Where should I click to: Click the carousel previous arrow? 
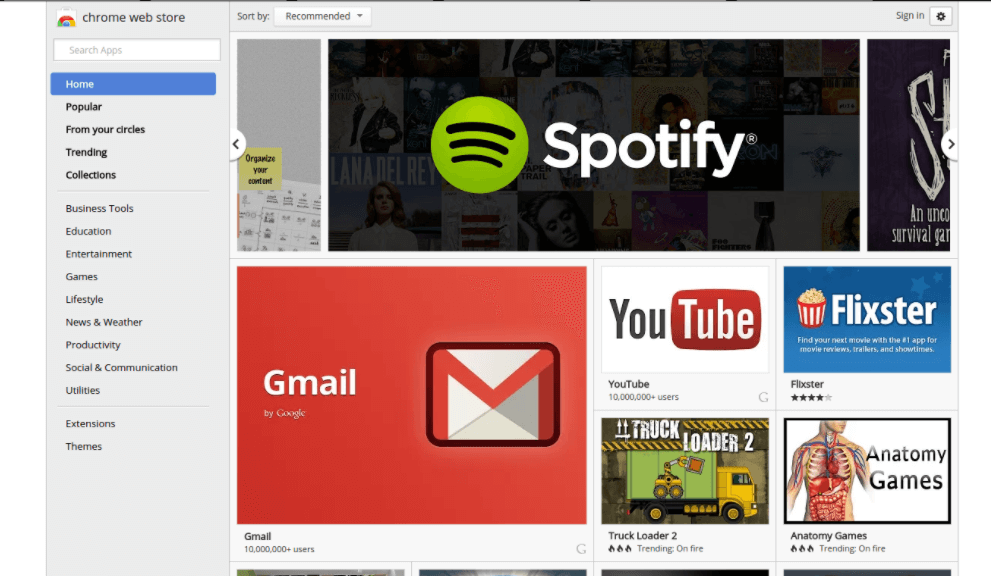coord(237,144)
